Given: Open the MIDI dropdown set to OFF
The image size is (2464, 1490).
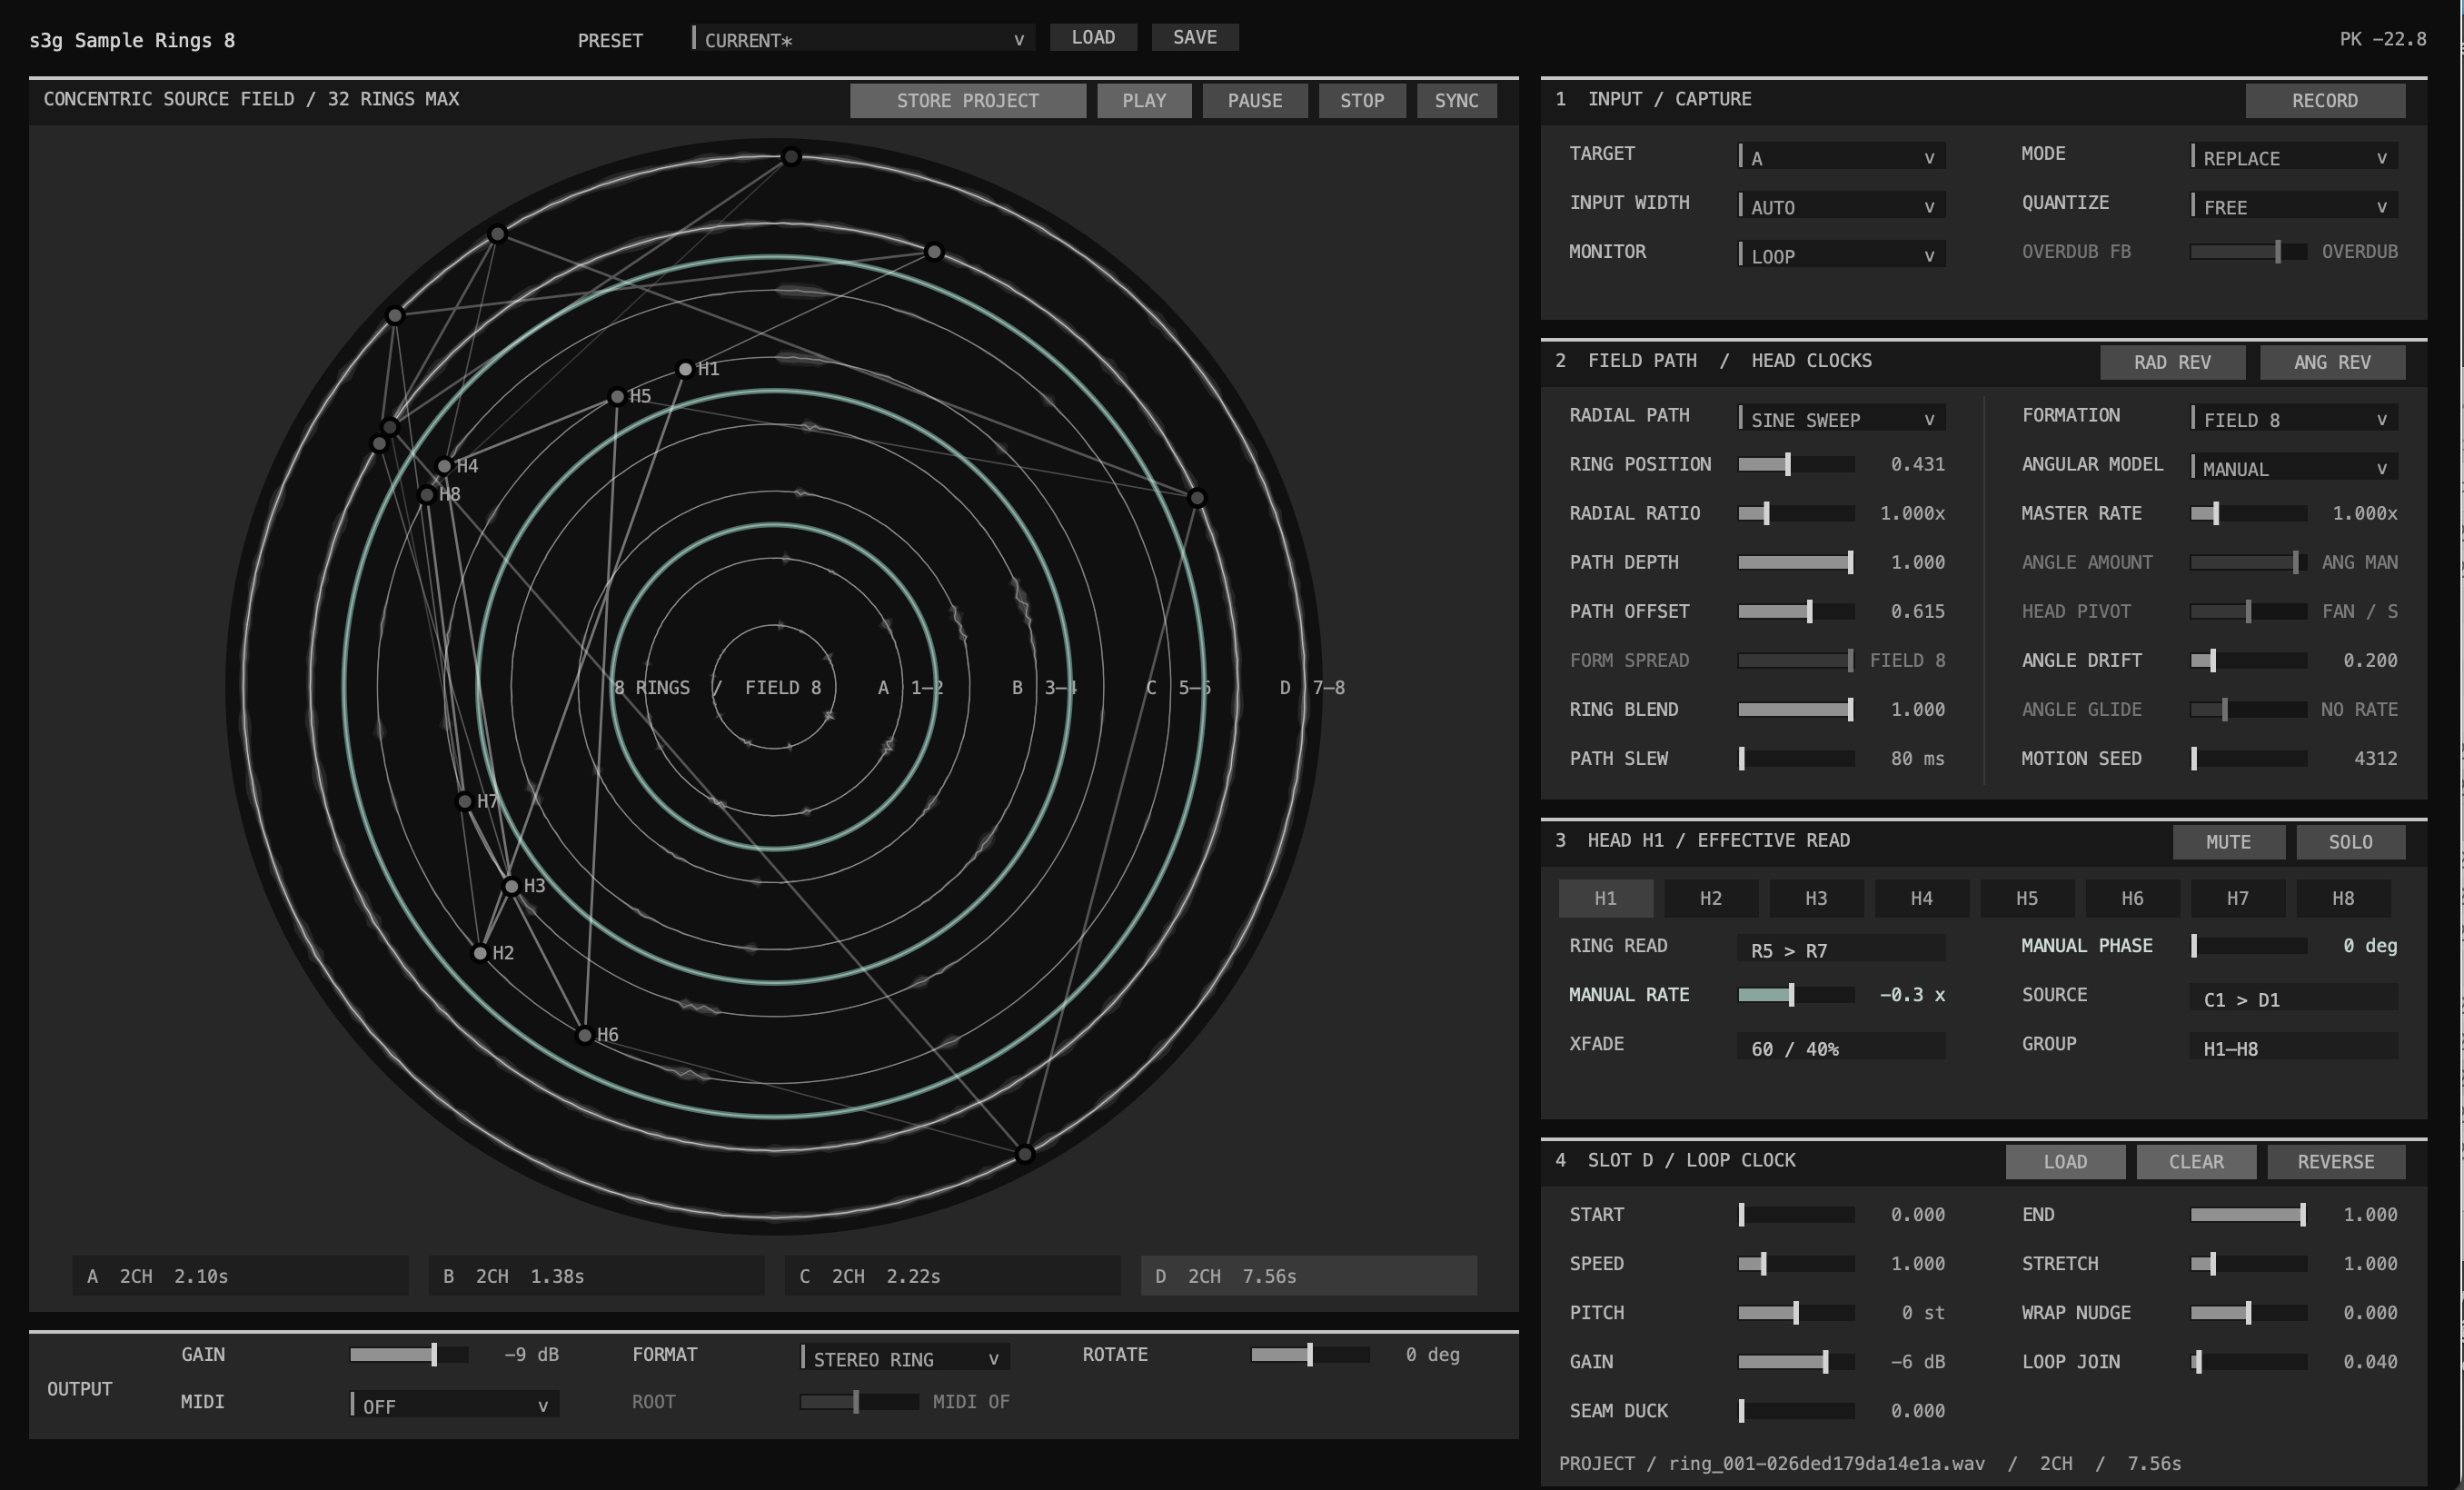Looking at the screenshot, I should [x=454, y=1405].
